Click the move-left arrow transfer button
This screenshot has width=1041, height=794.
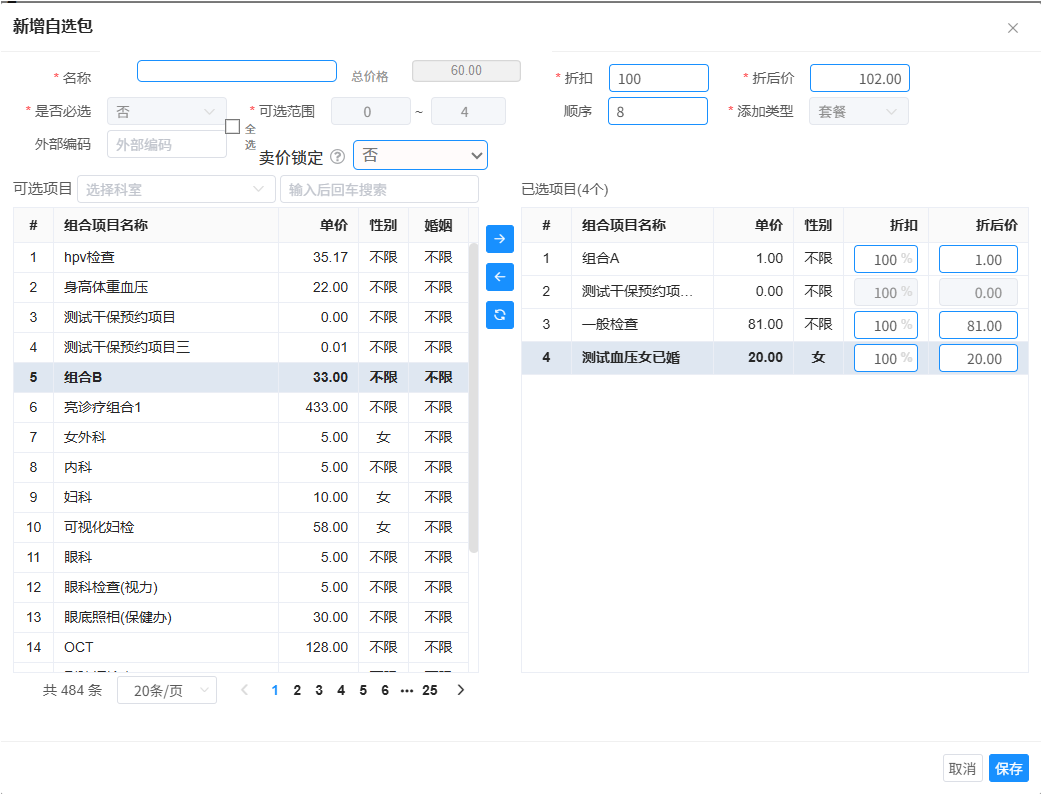point(499,277)
